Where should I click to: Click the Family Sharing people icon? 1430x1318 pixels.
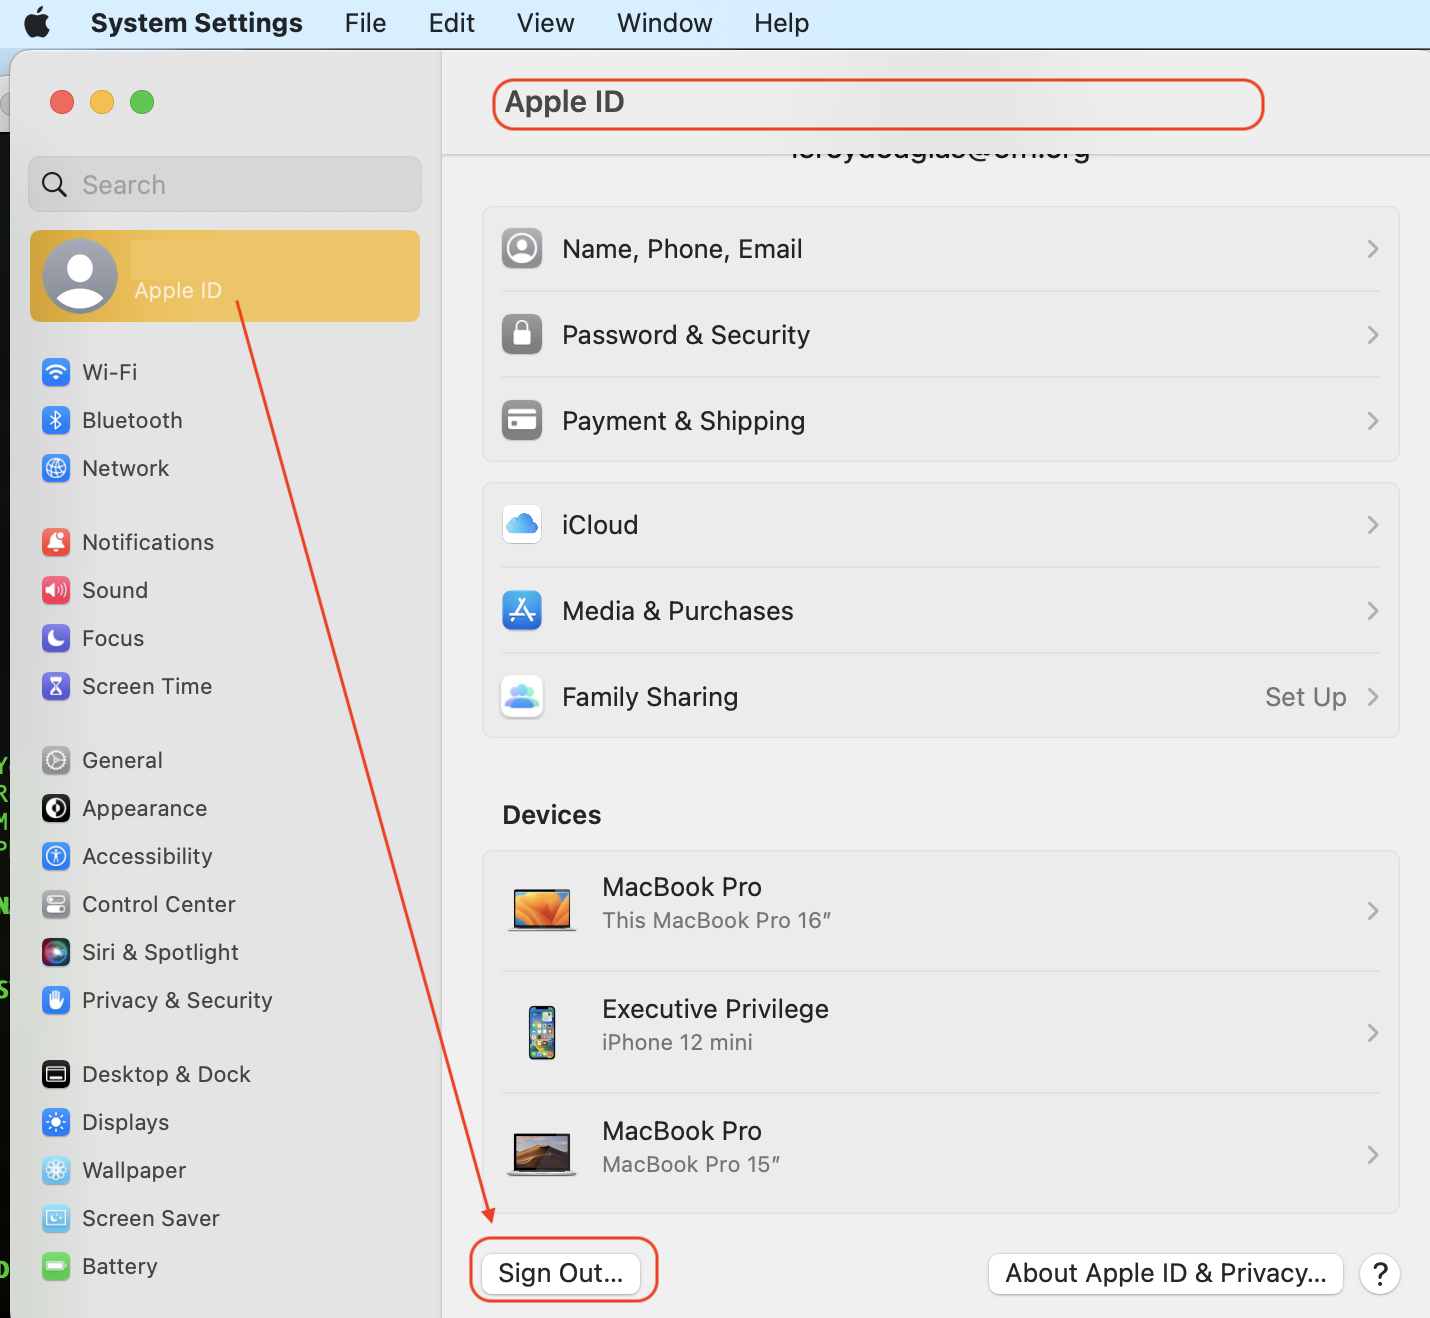click(522, 696)
